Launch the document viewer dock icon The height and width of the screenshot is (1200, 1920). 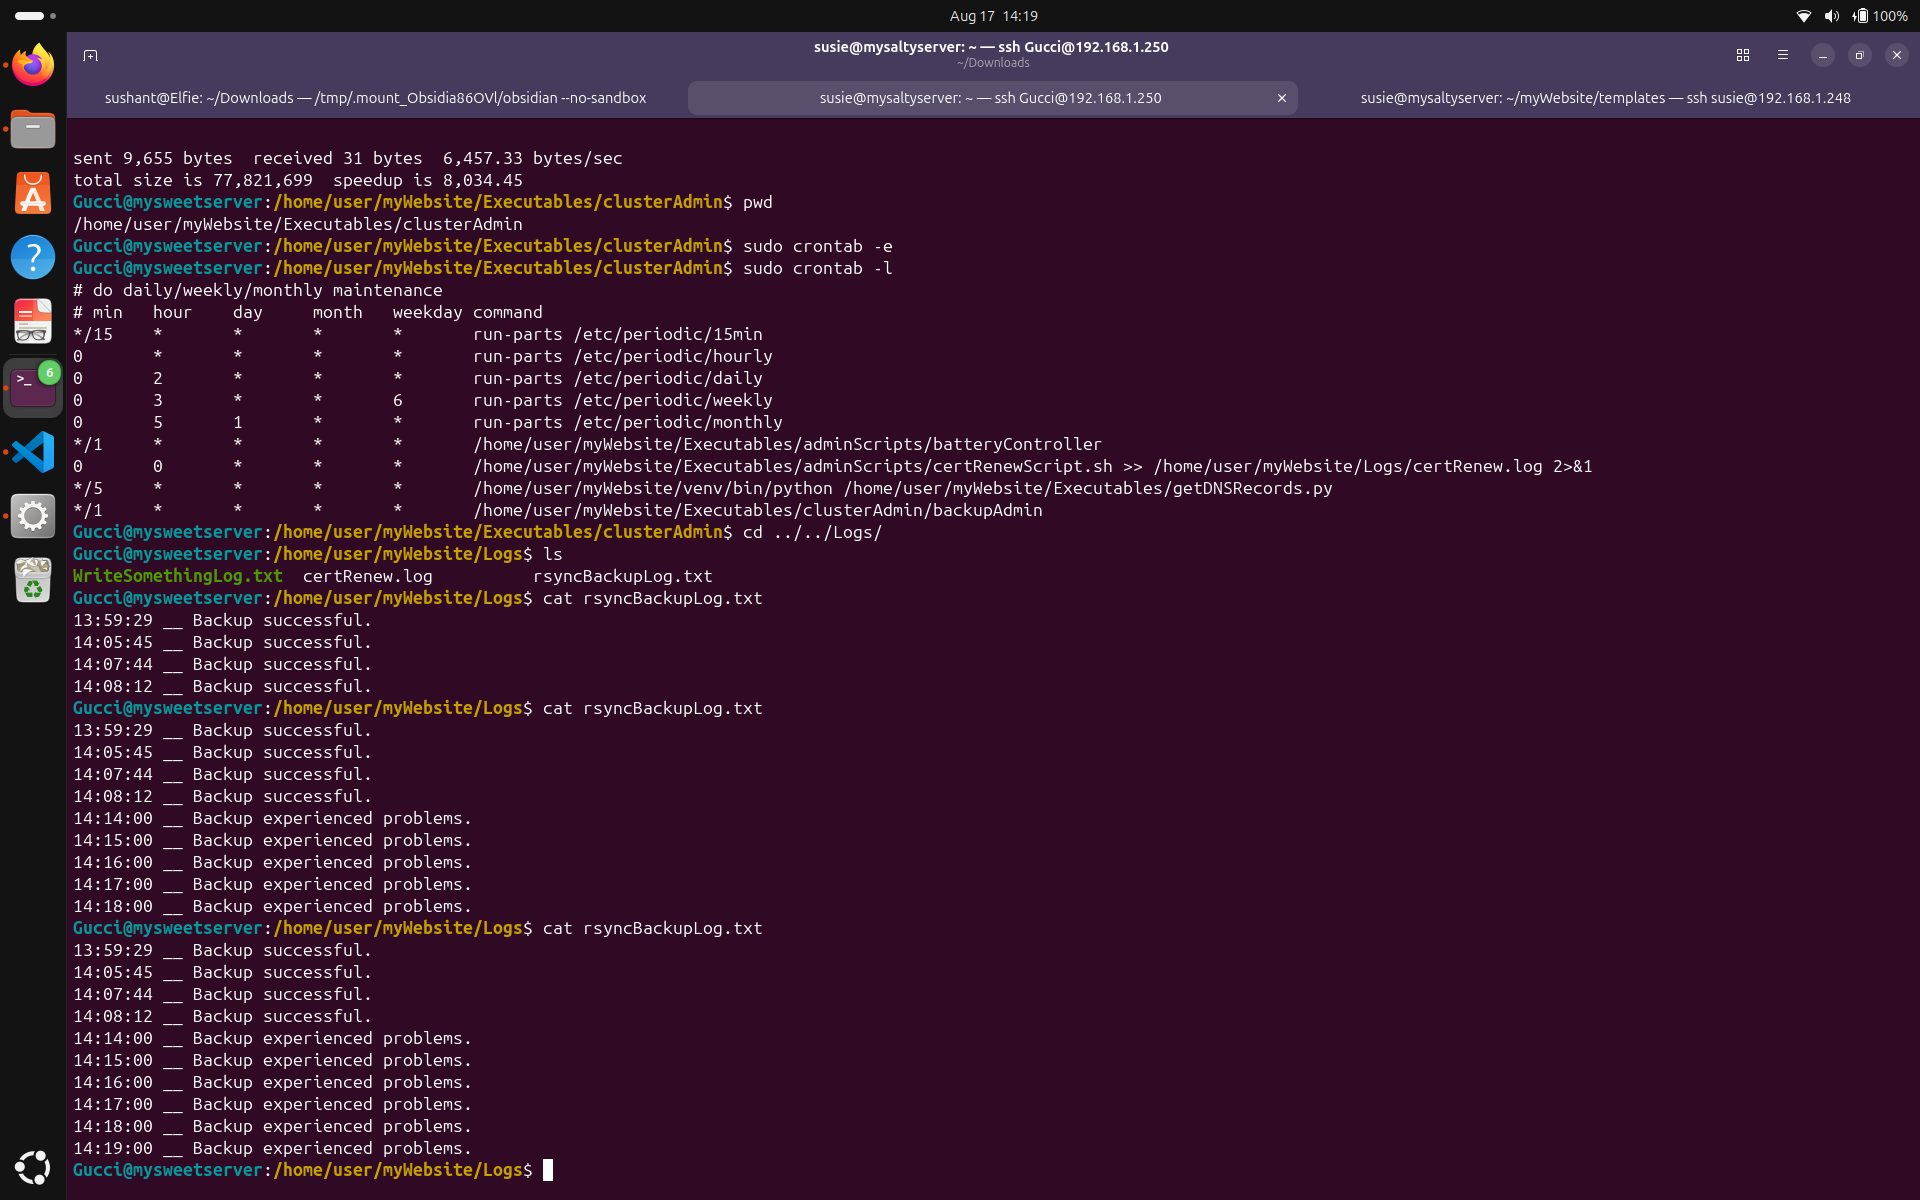pos(33,322)
